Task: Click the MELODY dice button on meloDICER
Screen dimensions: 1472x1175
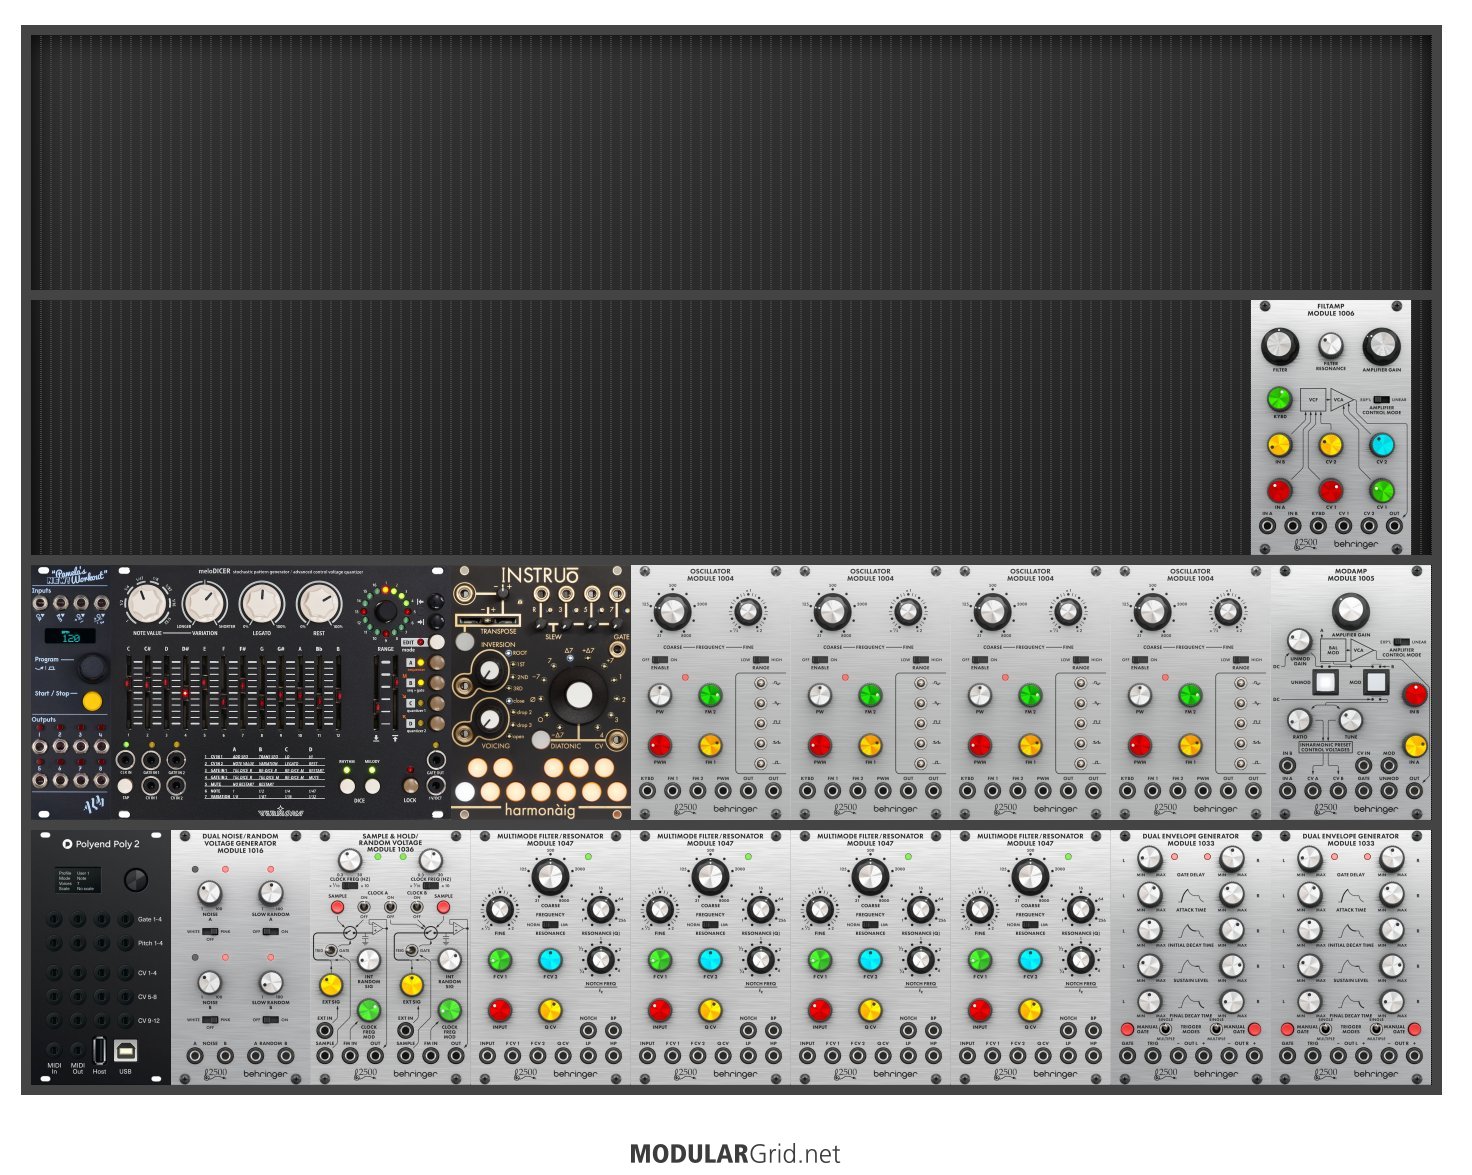Action: point(372,786)
